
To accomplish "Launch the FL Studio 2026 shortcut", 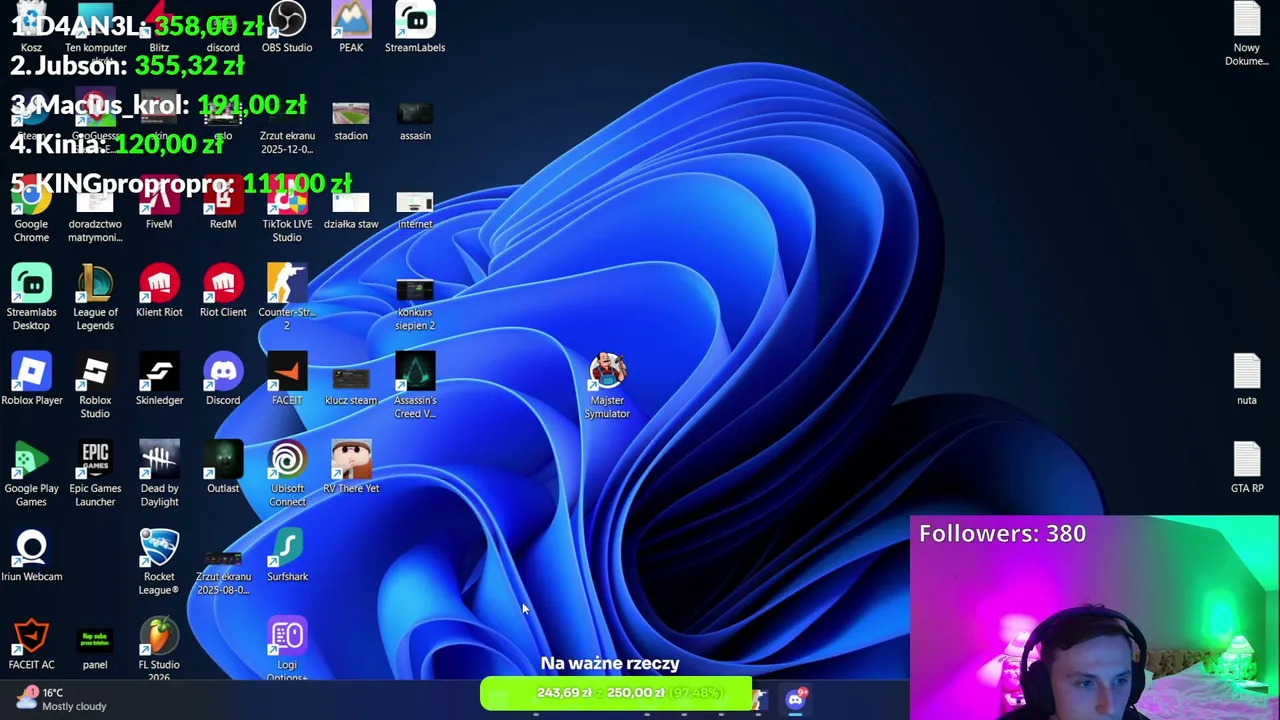I will [159, 649].
